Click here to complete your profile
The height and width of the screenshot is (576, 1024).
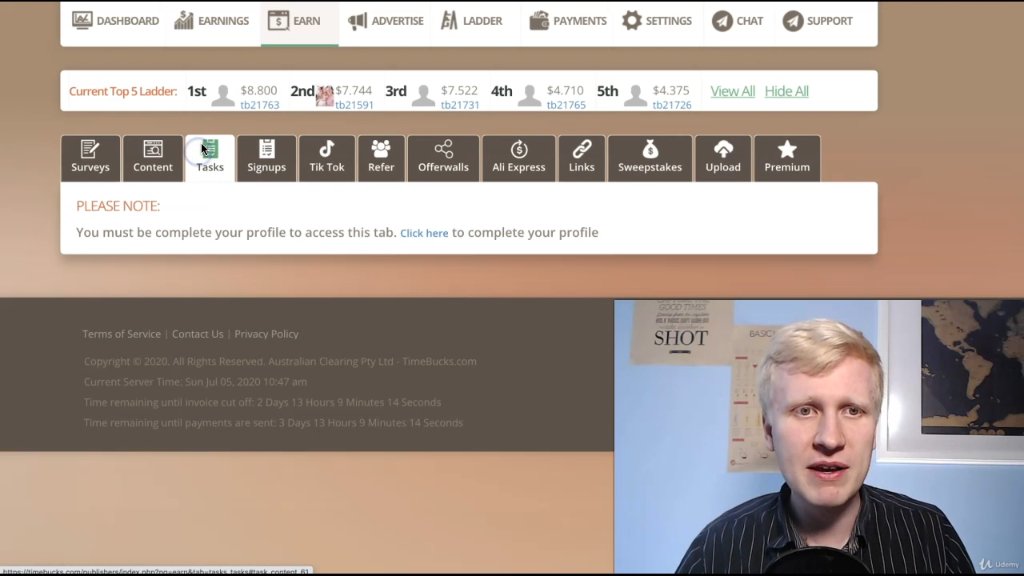pos(424,233)
